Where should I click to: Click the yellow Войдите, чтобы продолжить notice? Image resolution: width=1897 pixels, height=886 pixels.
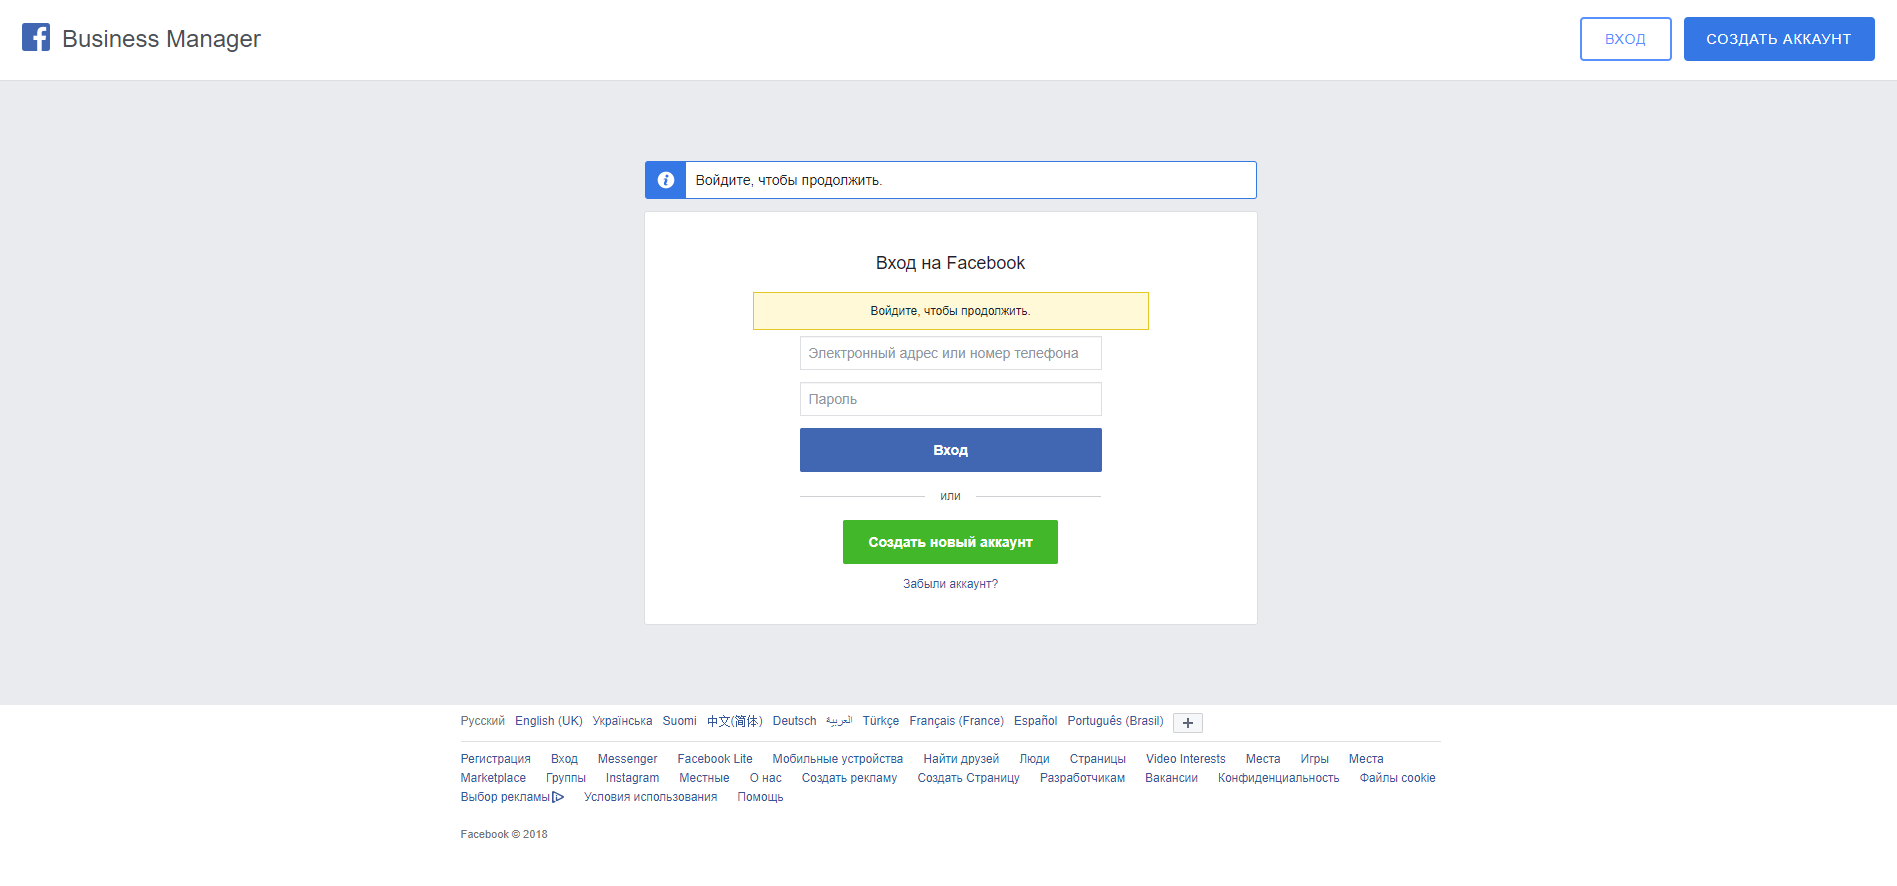click(x=950, y=311)
